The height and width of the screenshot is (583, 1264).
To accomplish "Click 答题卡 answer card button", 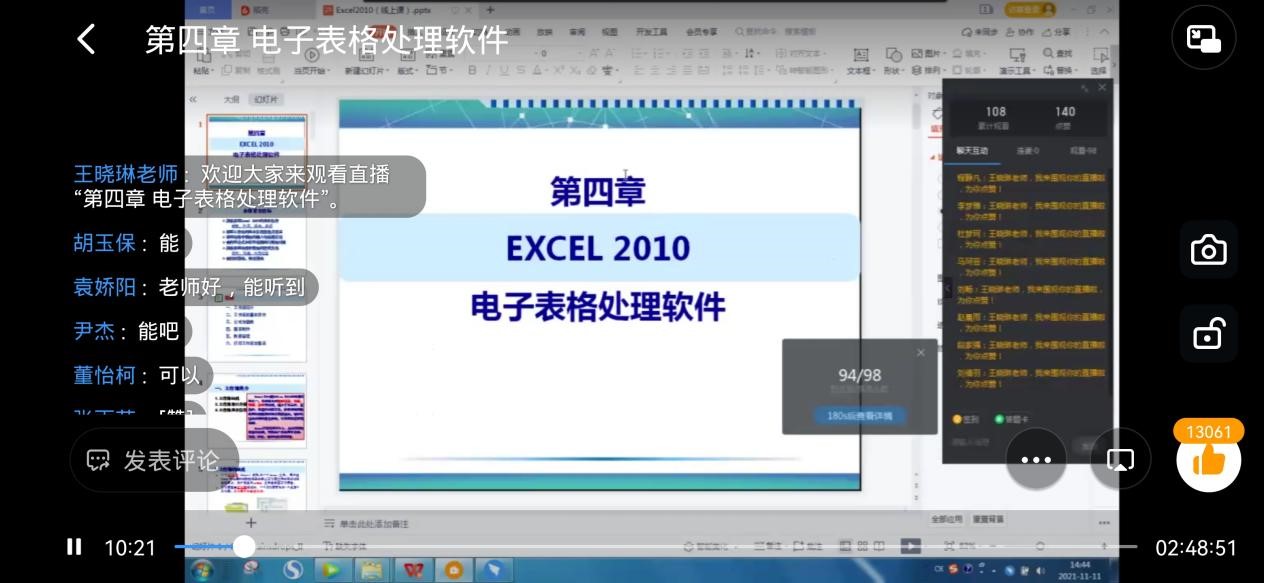I will pyautogui.click(x=1010, y=420).
